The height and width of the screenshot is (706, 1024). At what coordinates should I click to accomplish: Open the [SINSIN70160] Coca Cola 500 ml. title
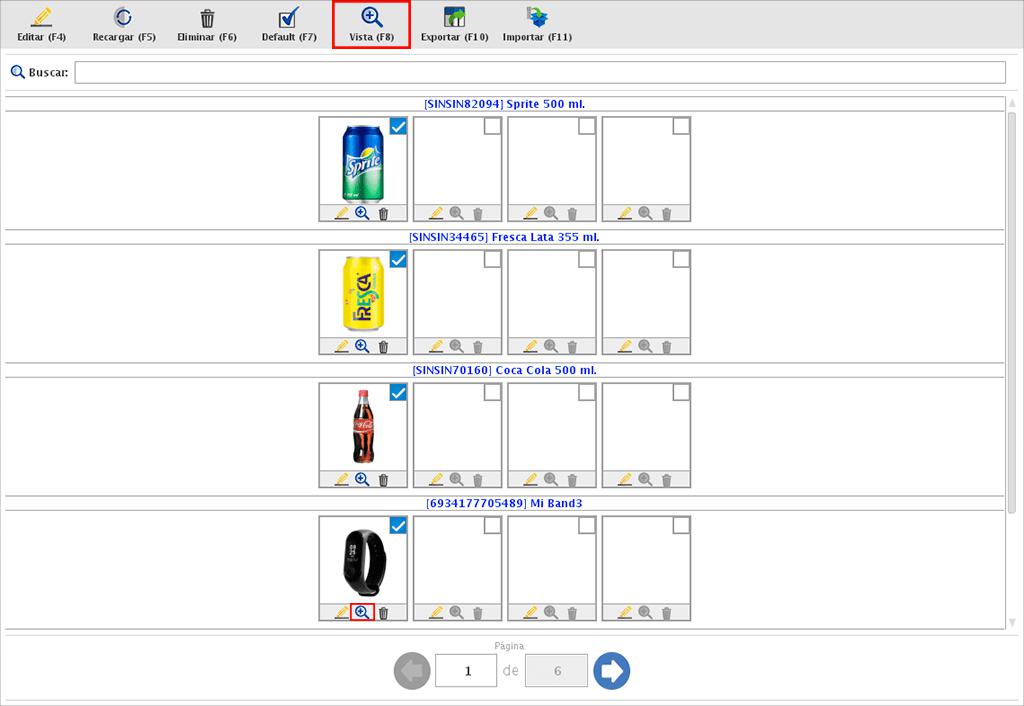click(x=505, y=370)
